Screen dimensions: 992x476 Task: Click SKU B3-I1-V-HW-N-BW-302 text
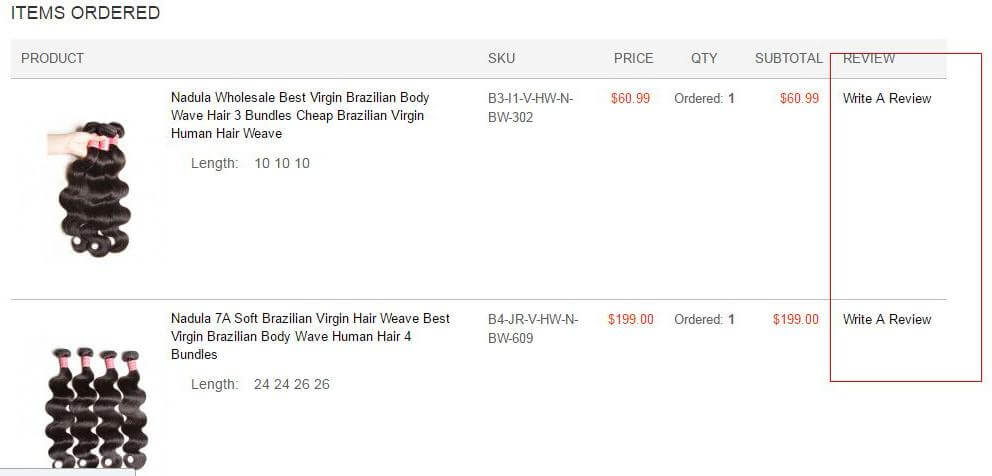click(x=530, y=108)
